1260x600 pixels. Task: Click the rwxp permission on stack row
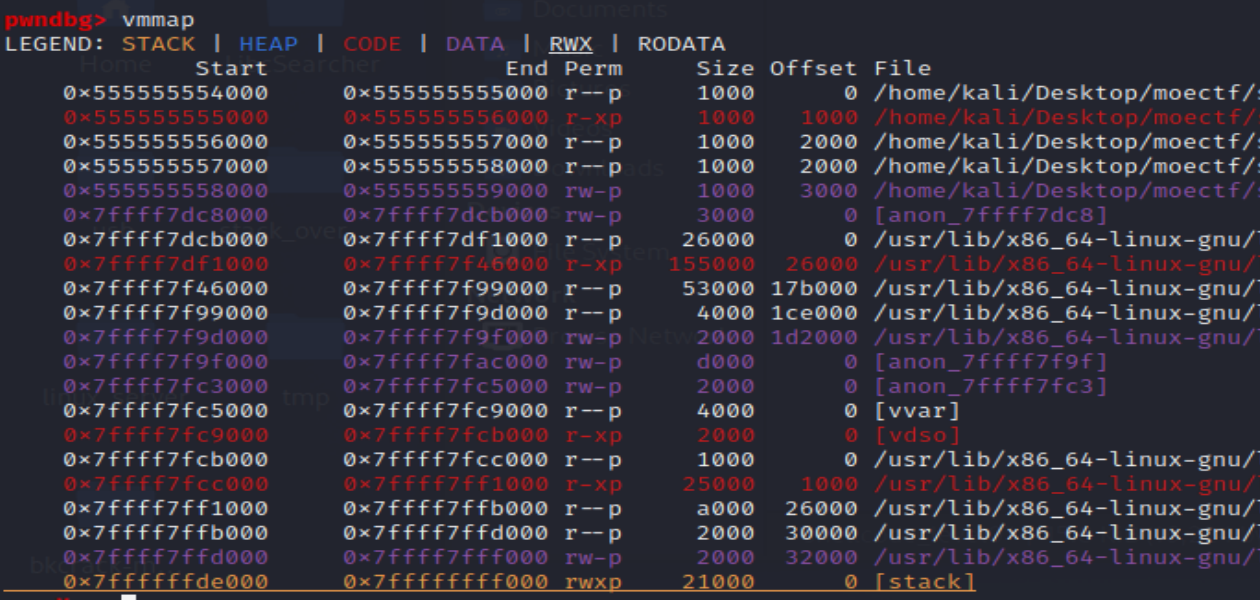tap(593, 582)
